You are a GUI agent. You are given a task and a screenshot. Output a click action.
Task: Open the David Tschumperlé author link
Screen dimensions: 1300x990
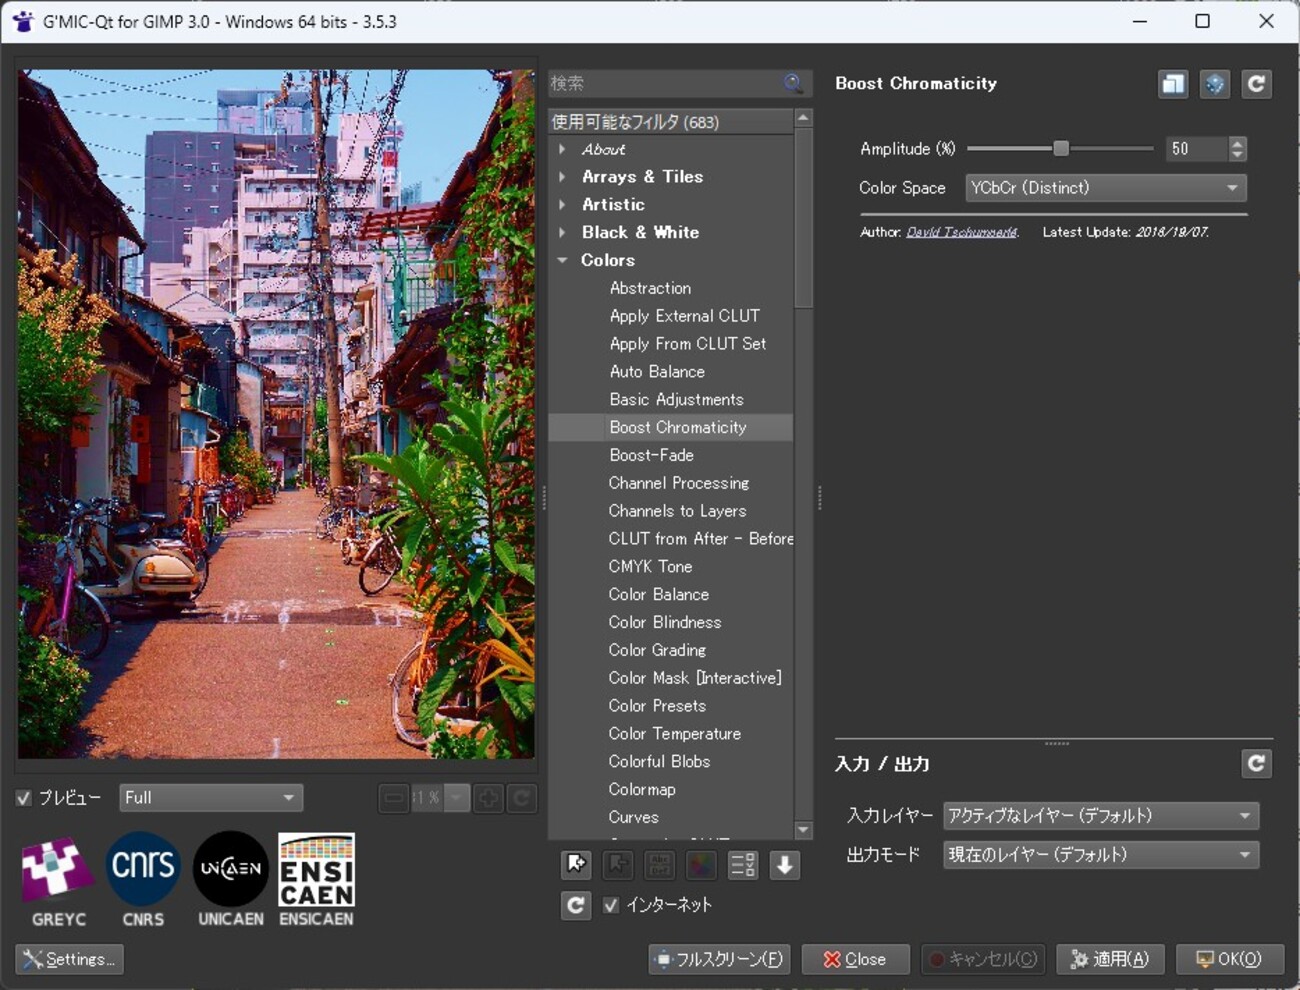[961, 232]
